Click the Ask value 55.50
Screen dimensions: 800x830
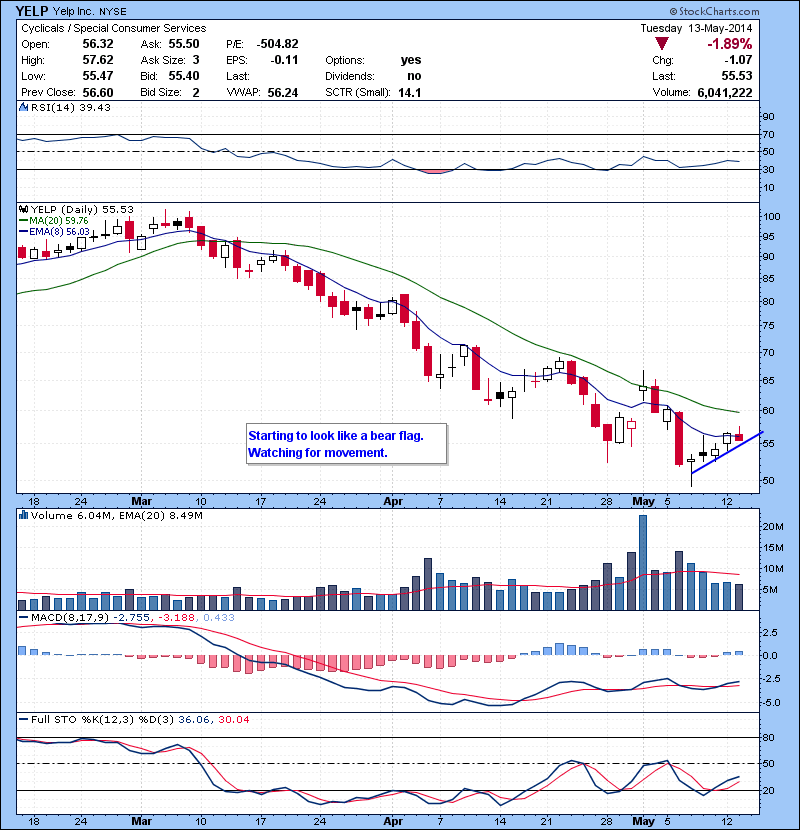[x=184, y=44]
